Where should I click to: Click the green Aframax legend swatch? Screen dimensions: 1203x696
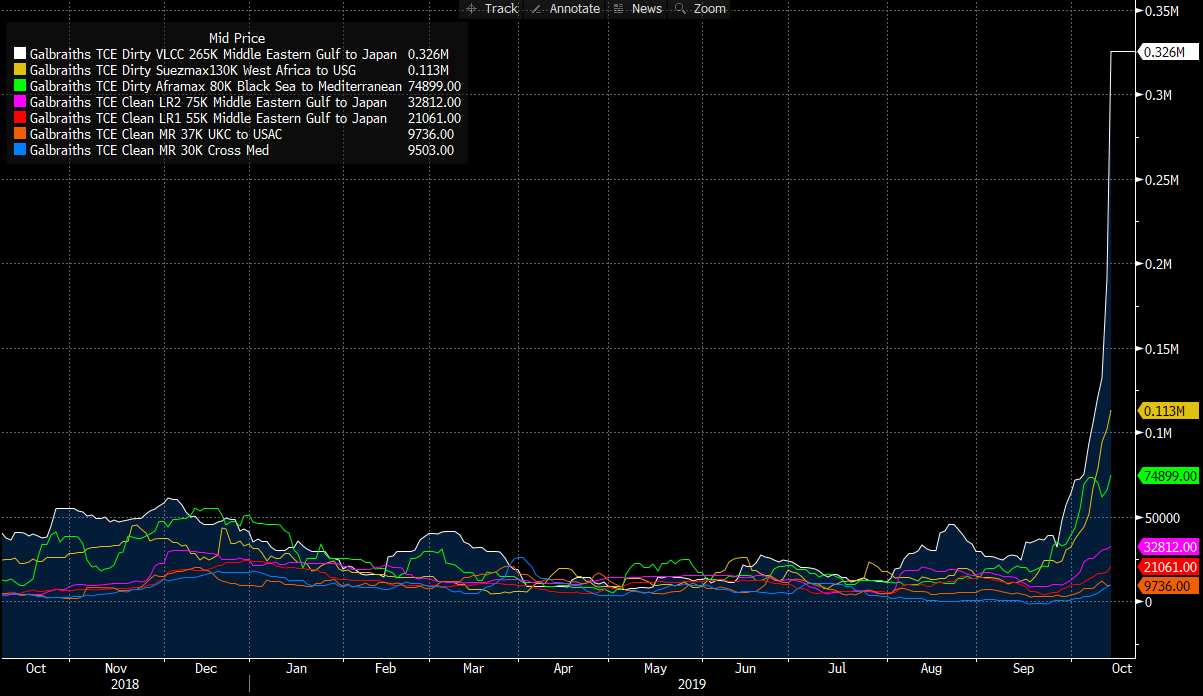pos(20,86)
